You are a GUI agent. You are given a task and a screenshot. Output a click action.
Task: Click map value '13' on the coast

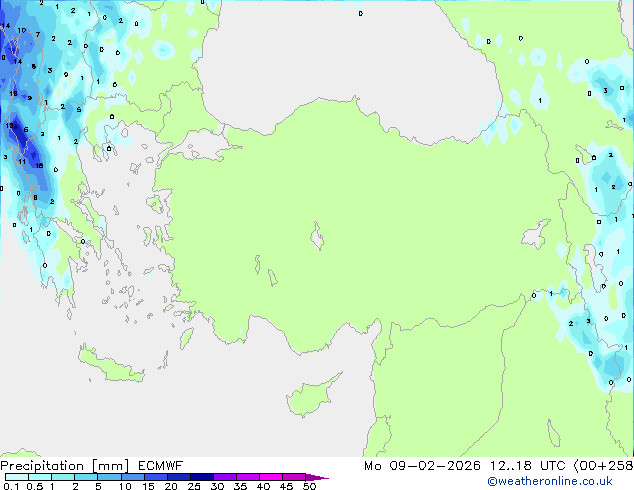9,126
